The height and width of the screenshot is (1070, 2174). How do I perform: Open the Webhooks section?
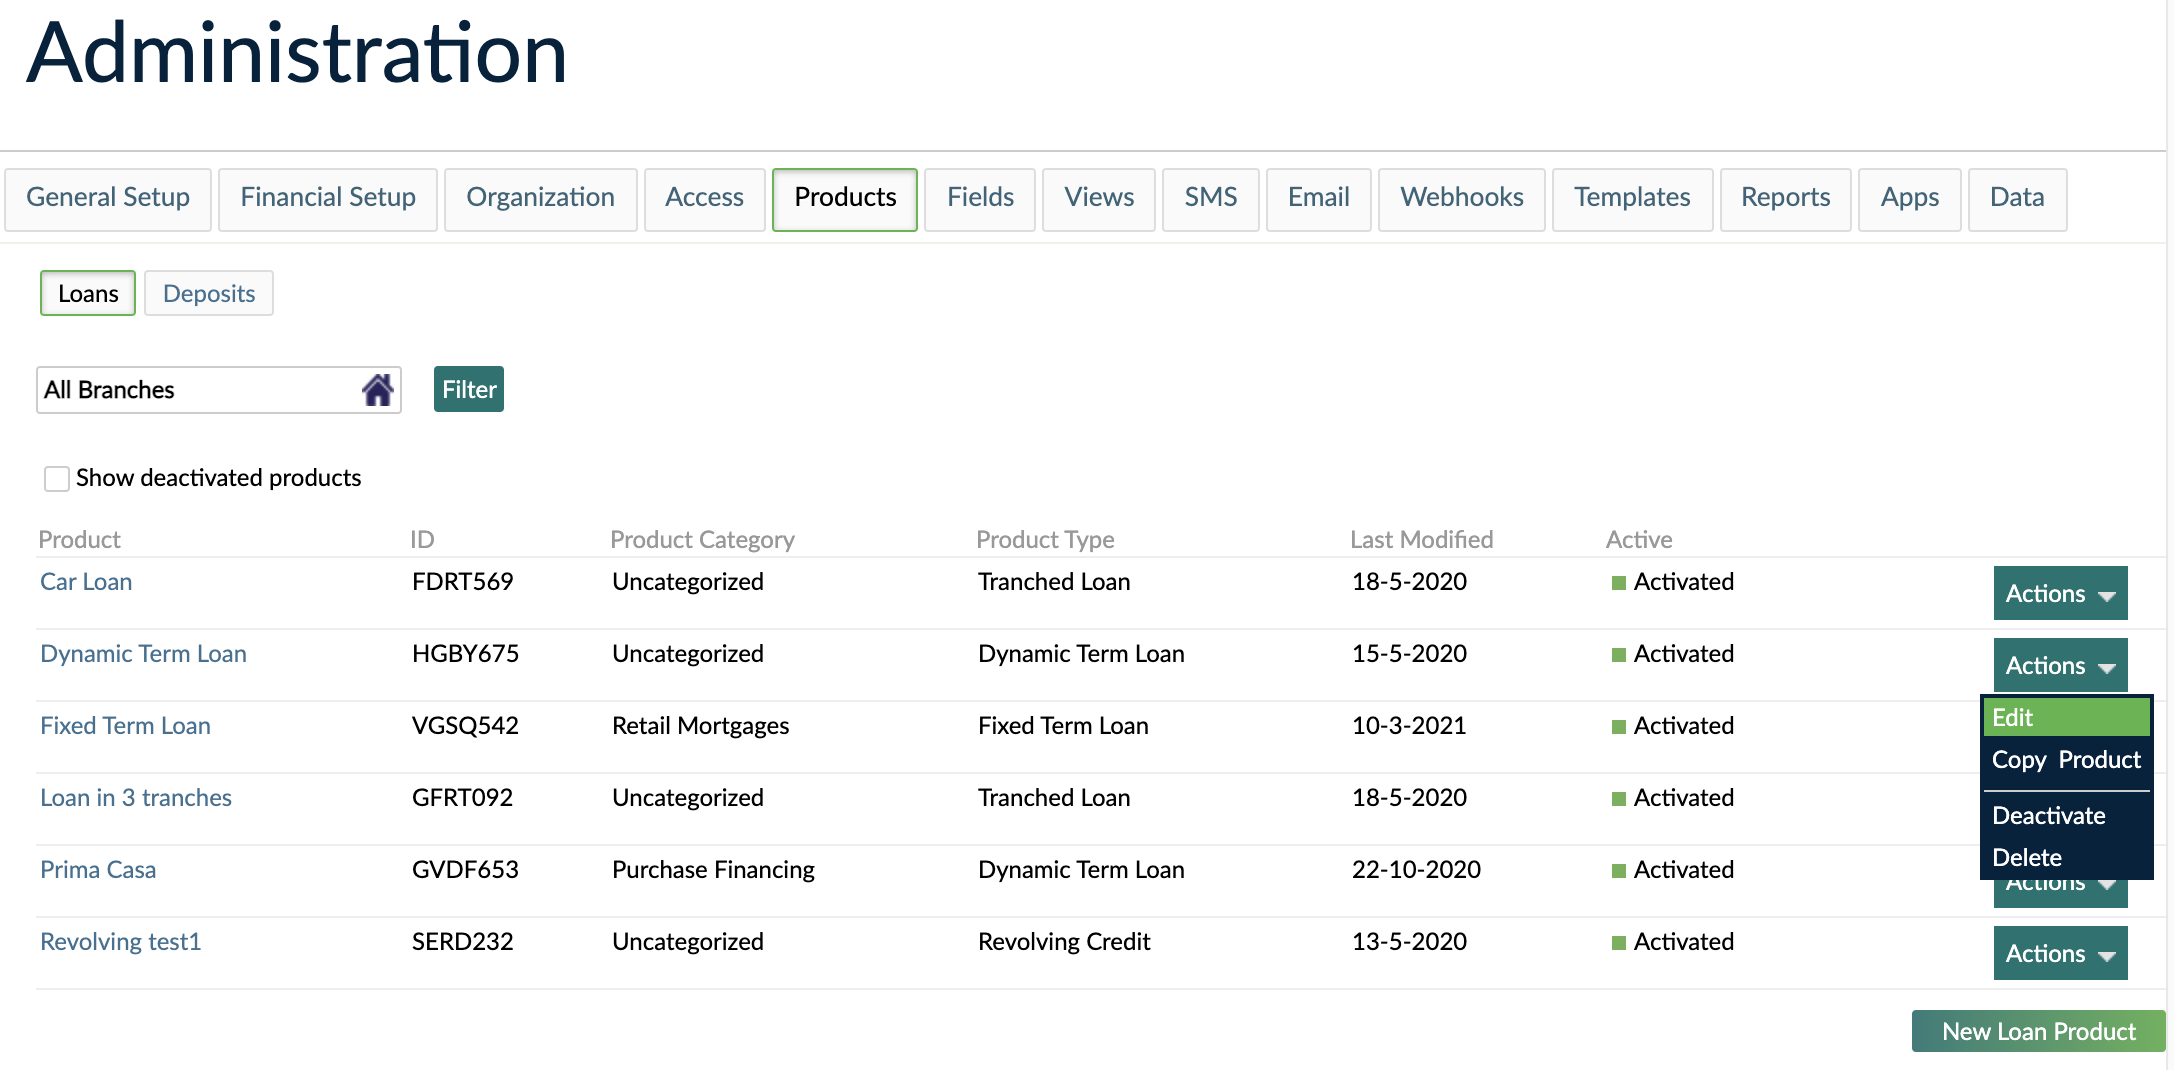(1461, 198)
